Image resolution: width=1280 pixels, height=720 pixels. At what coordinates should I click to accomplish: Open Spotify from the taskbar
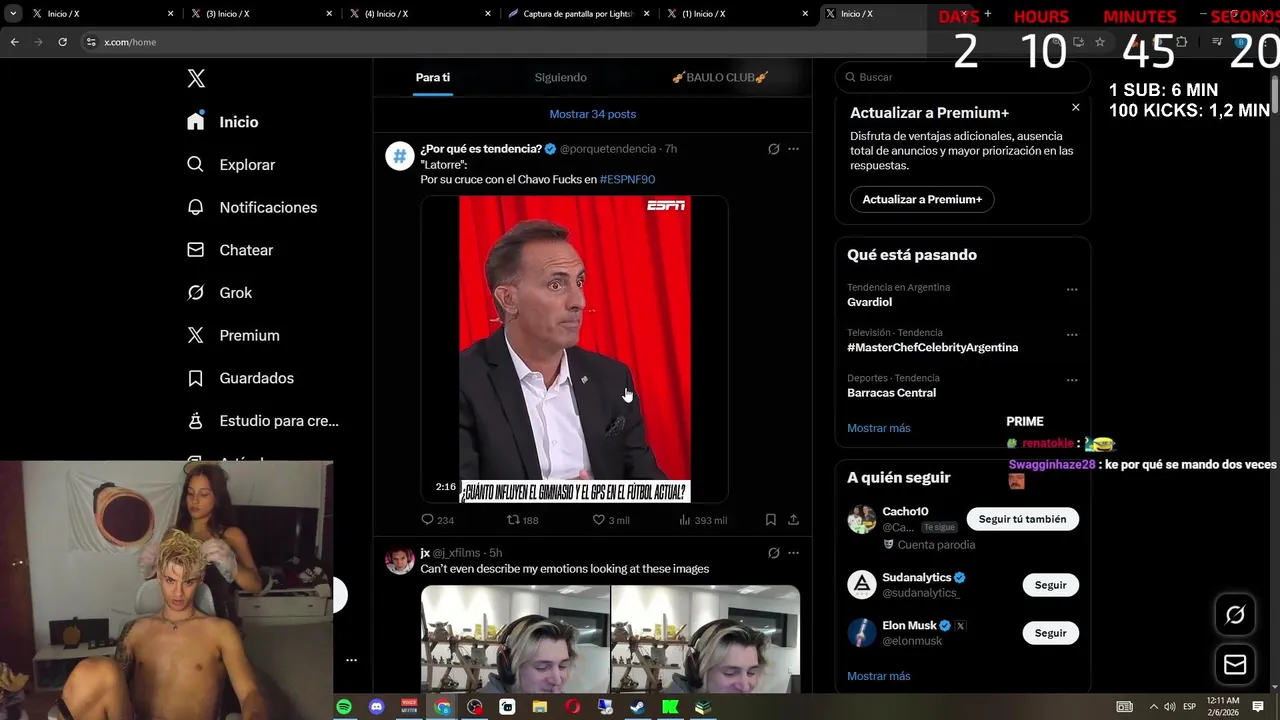pyautogui.click(x=344, y=707)
